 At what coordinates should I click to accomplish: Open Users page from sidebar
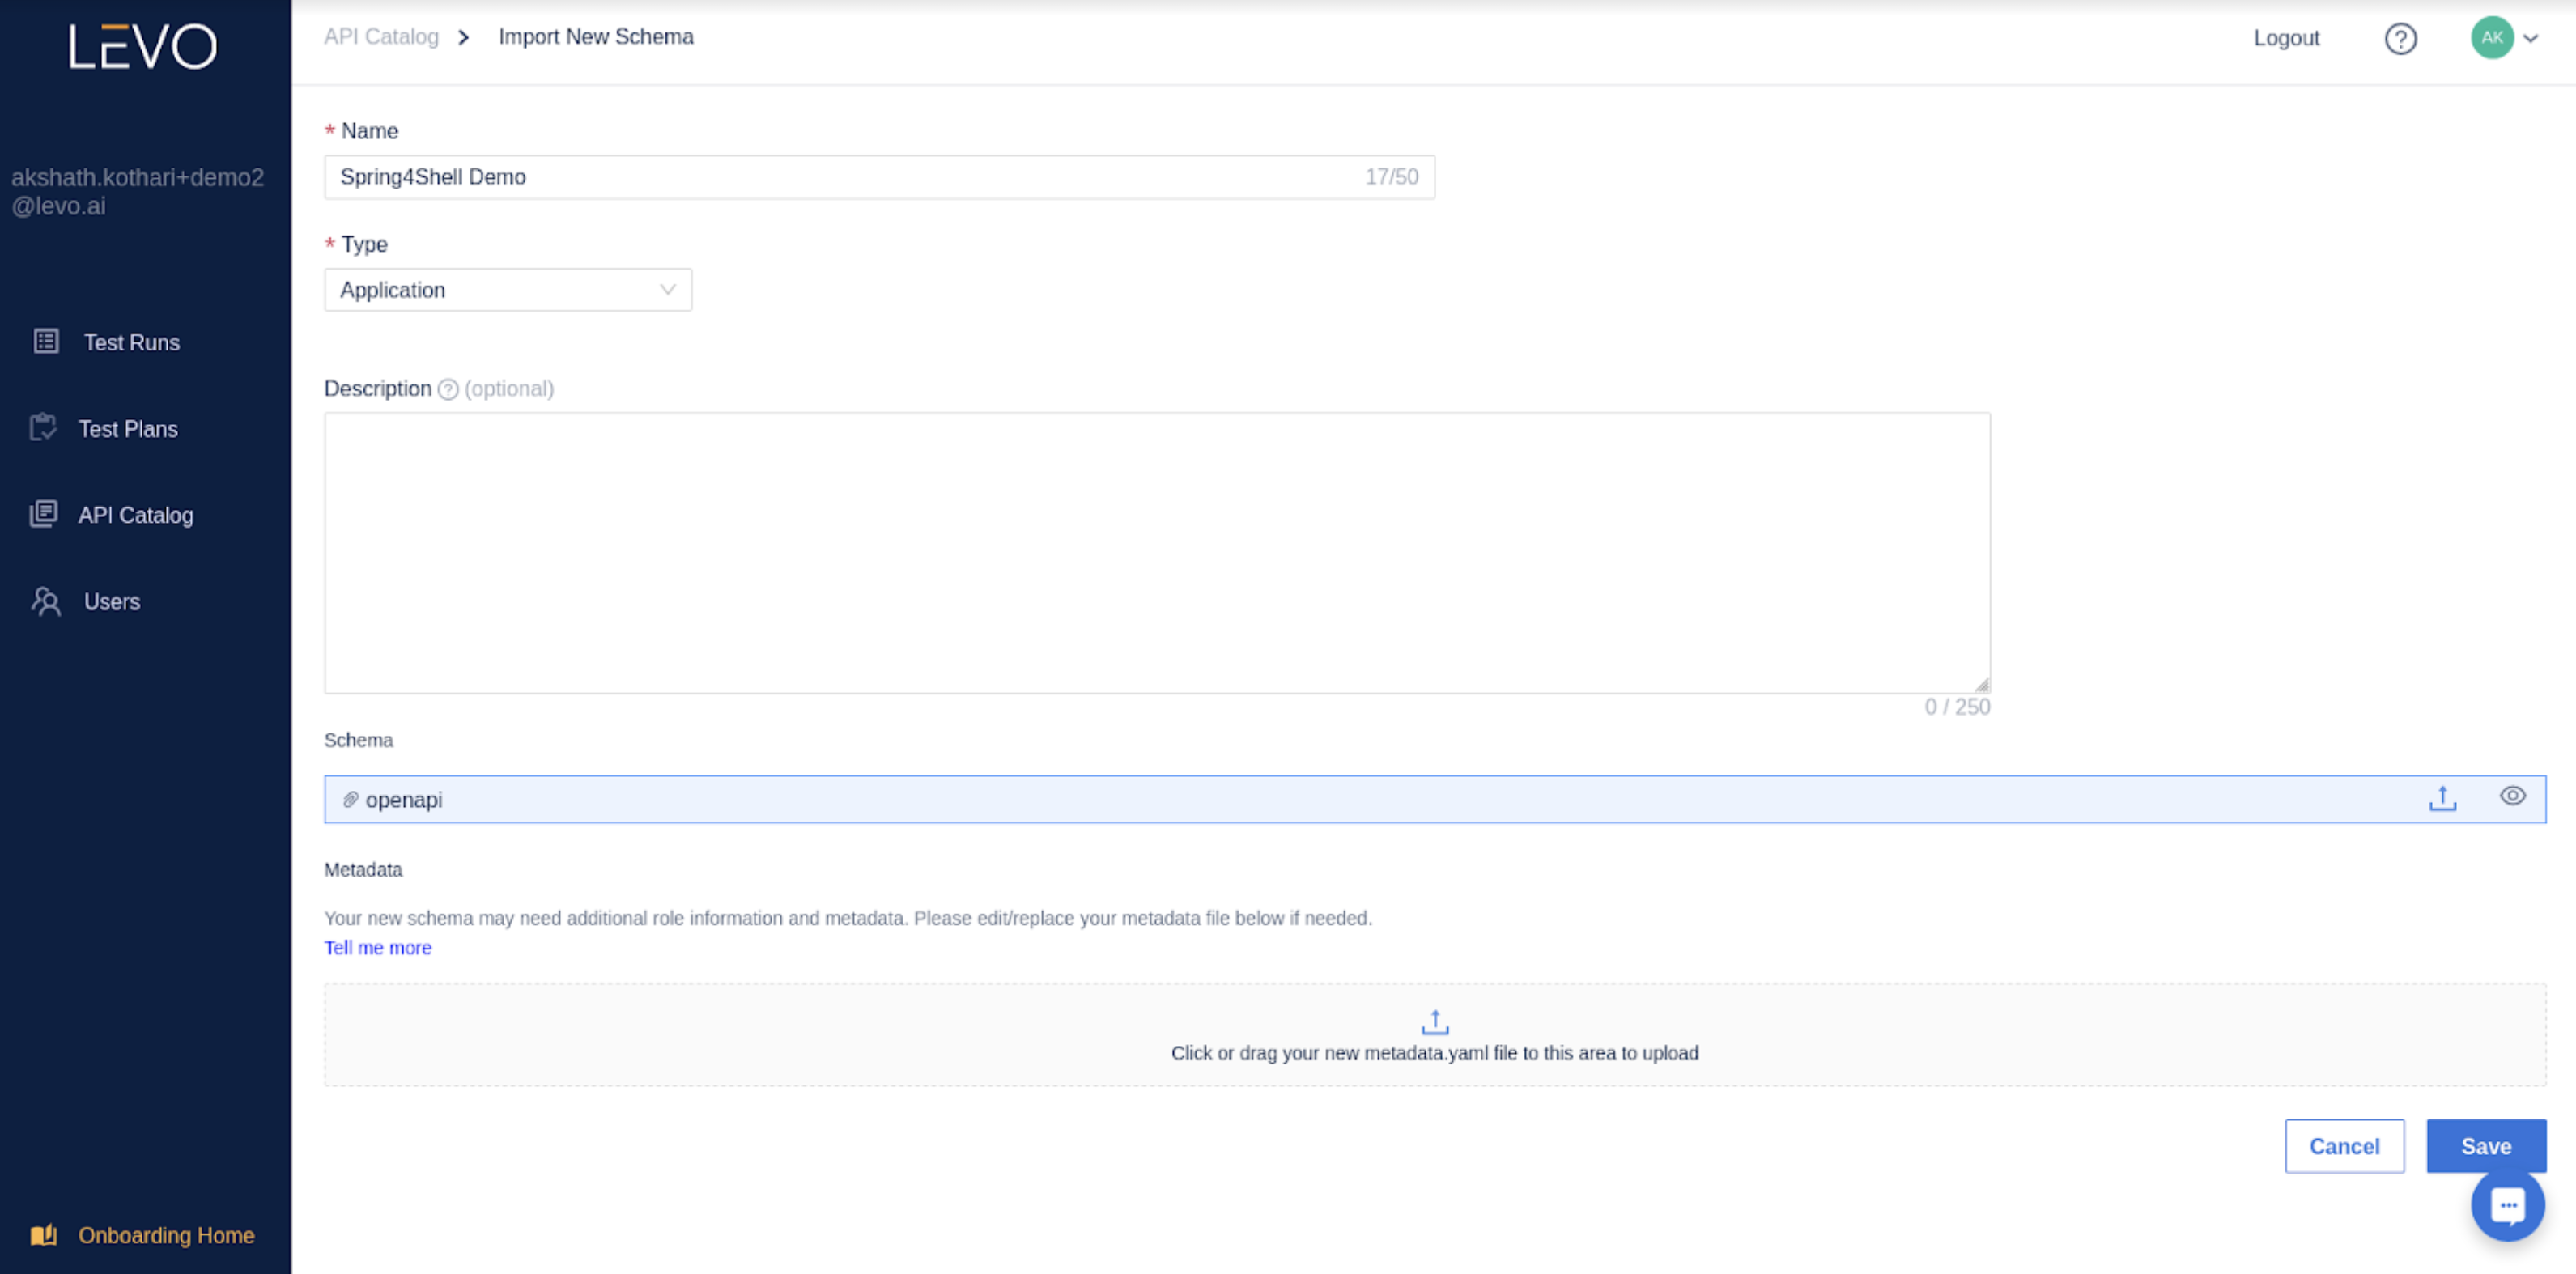point(112,602)
